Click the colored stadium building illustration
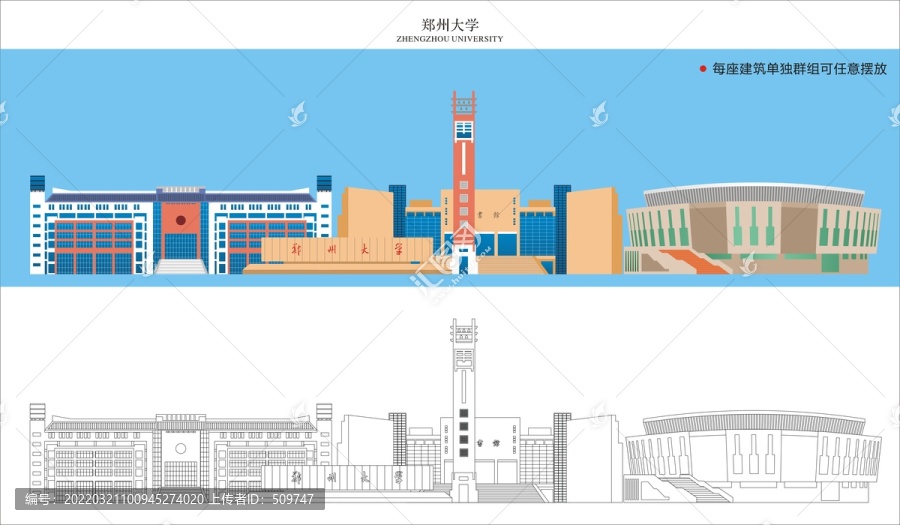The height and width of the screenshot is (525, 900). pos(752,228)
